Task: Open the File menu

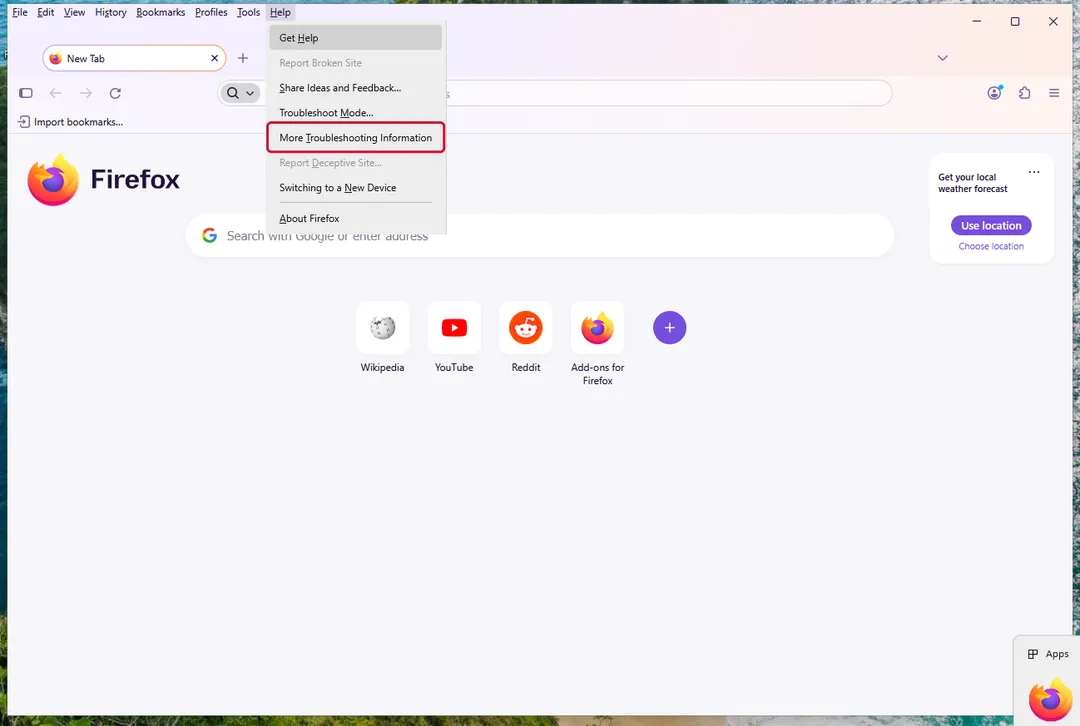Action: (x=20, y=12)
